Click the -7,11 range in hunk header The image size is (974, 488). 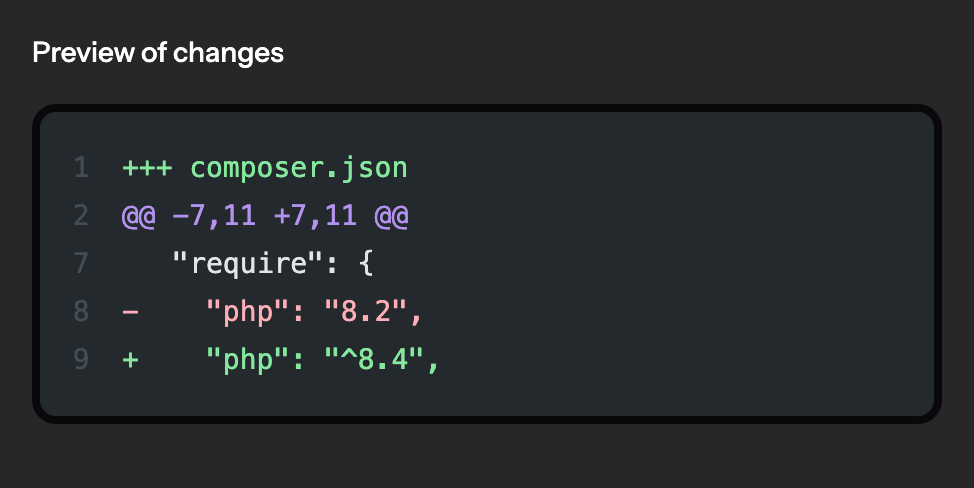[214, 216]
